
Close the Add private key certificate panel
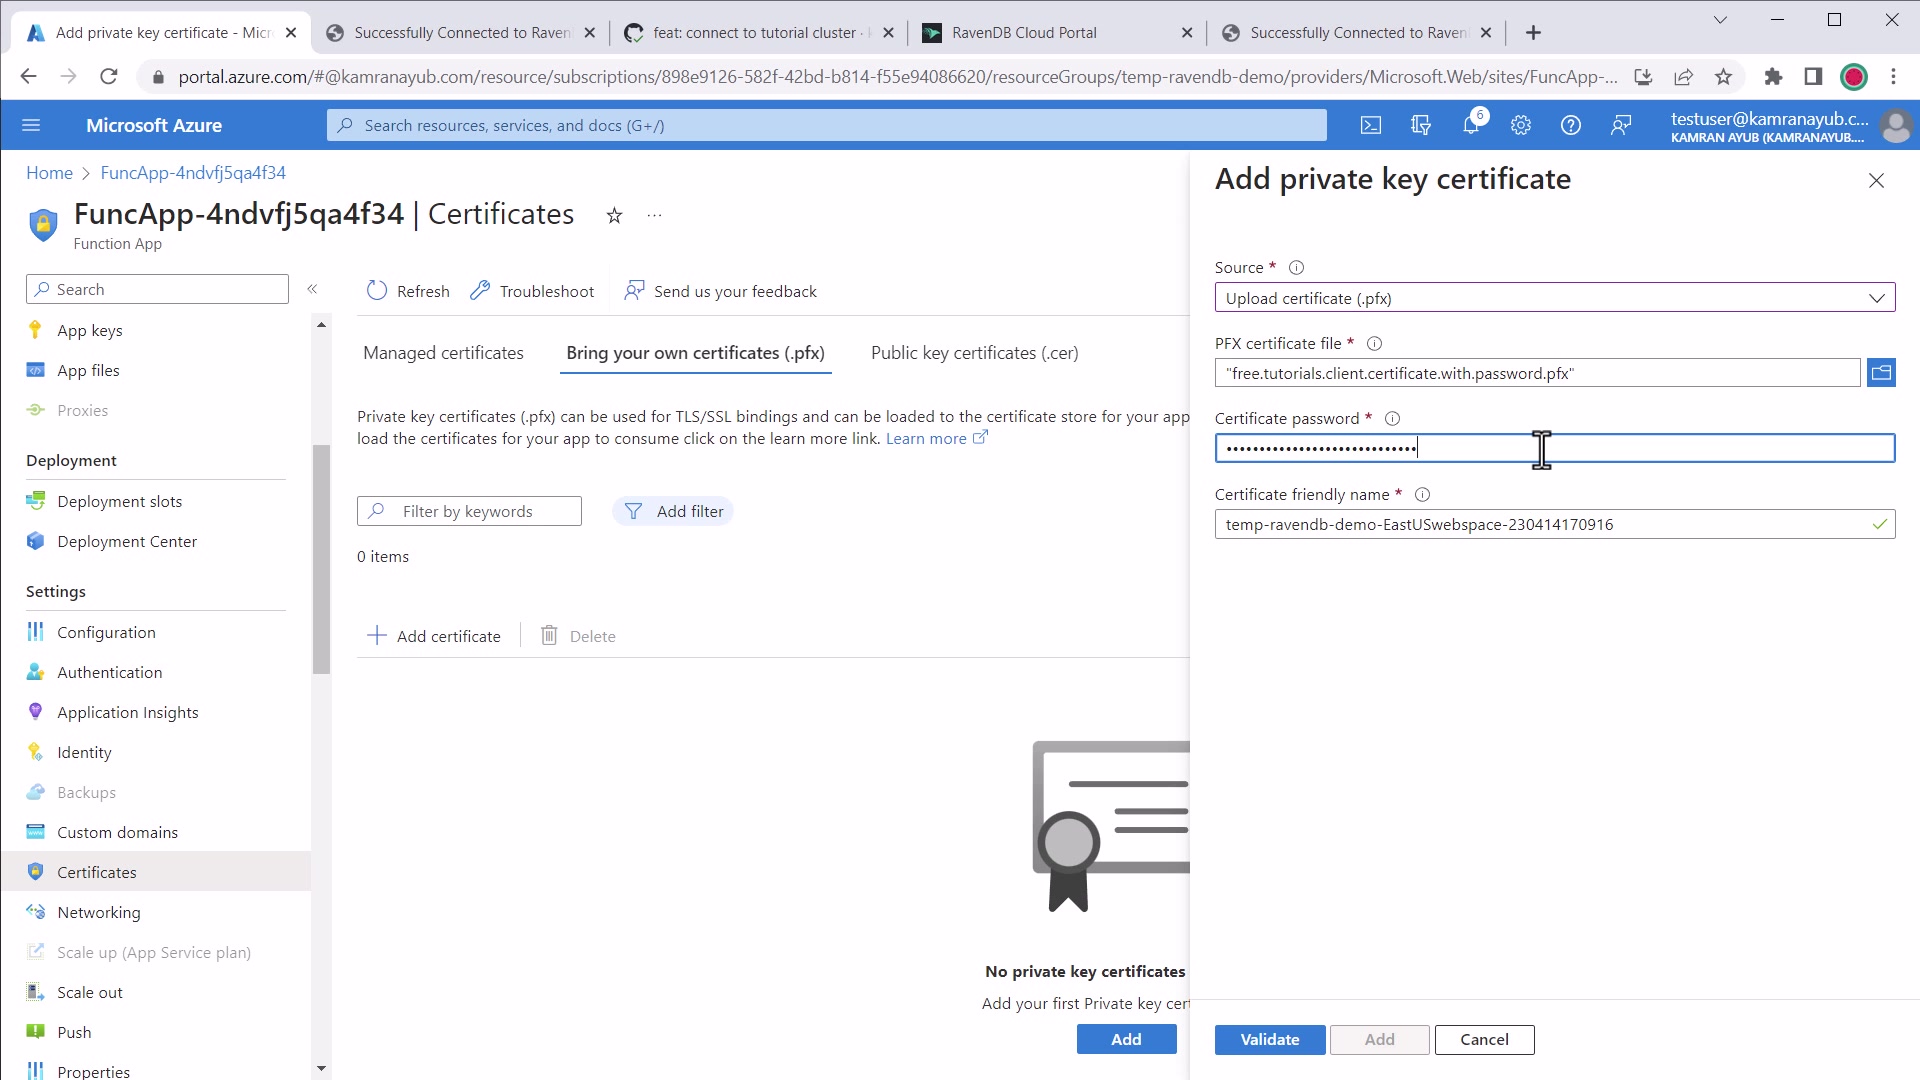click(x=1876, y=181)
